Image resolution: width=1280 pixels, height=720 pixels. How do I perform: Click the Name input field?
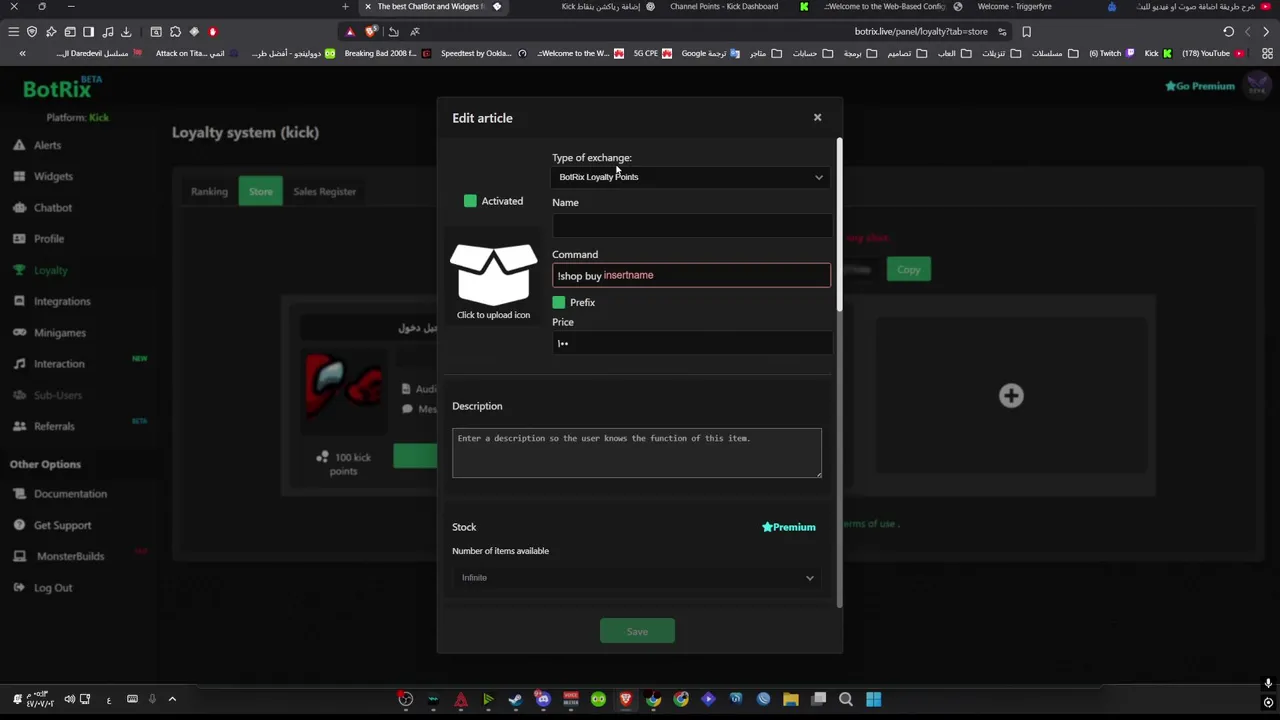tap(691, 225)
